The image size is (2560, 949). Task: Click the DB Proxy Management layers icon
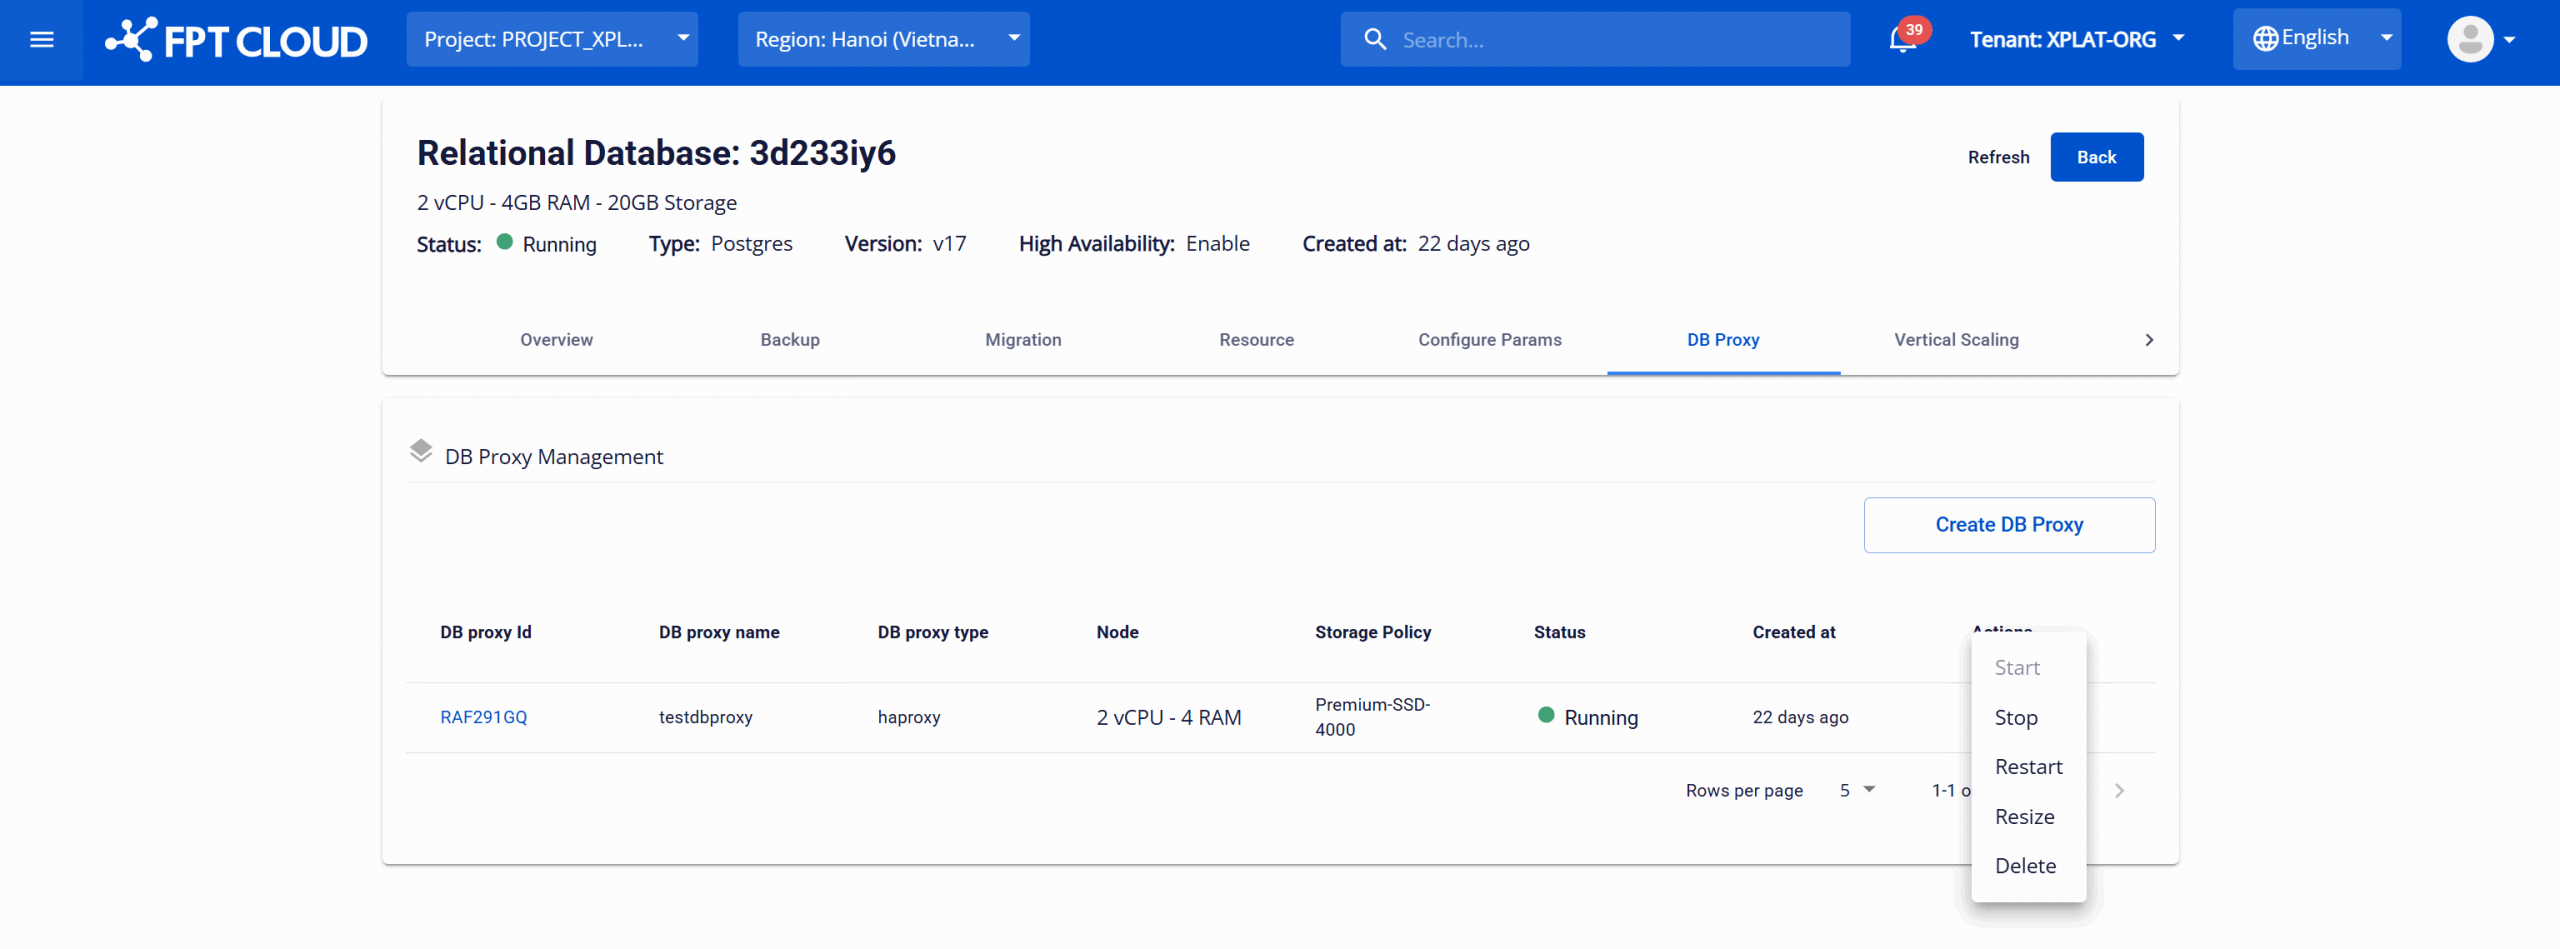tap(421, 452)
